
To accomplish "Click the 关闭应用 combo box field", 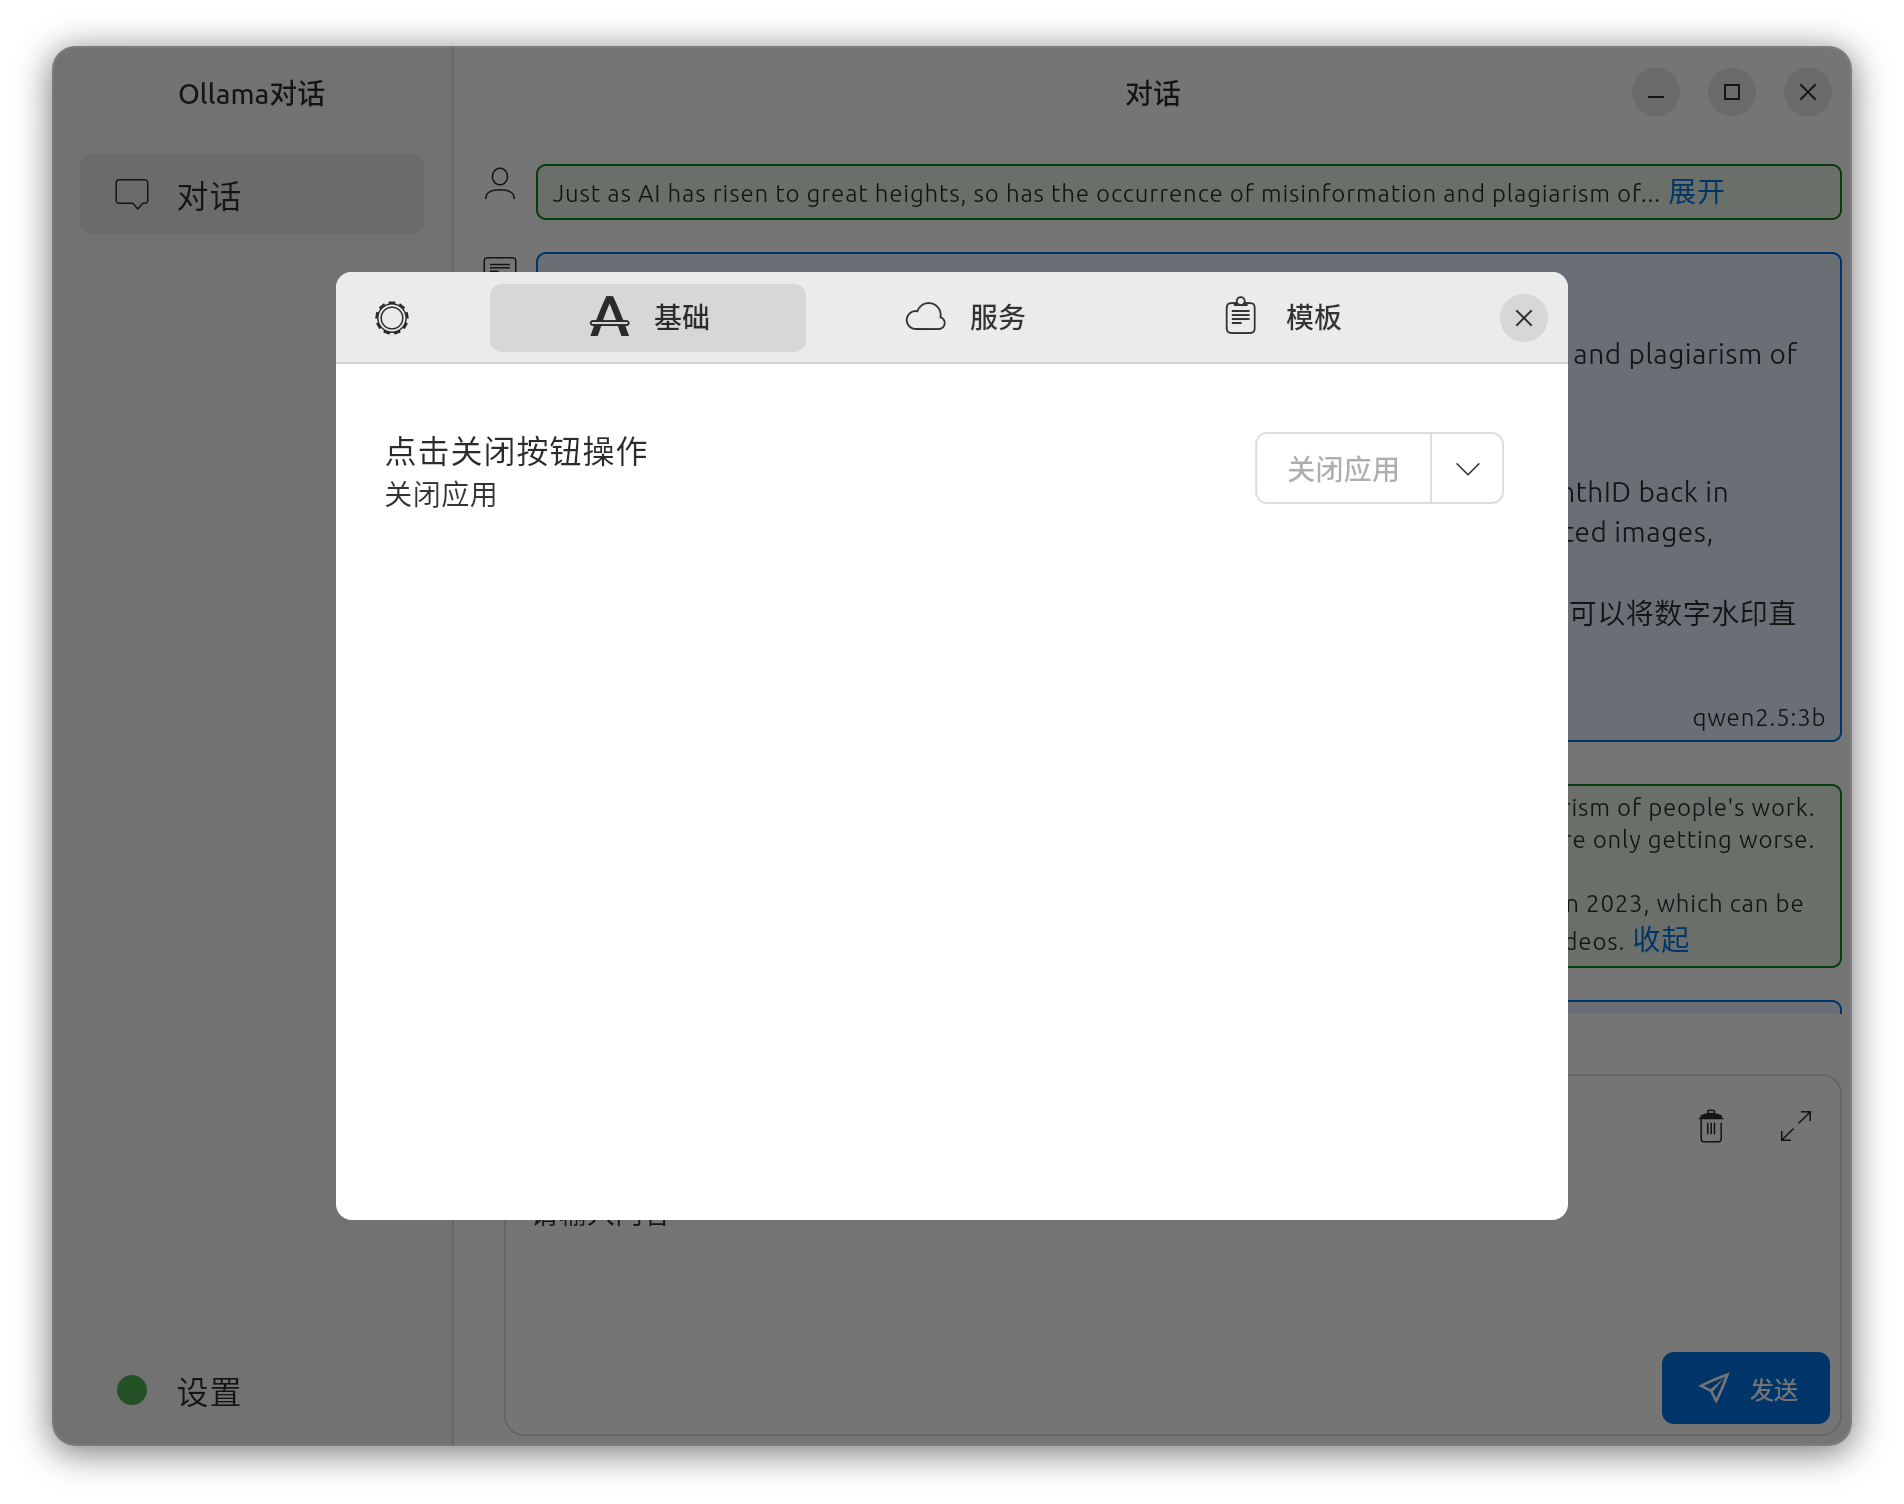I will click(1343, 468).
